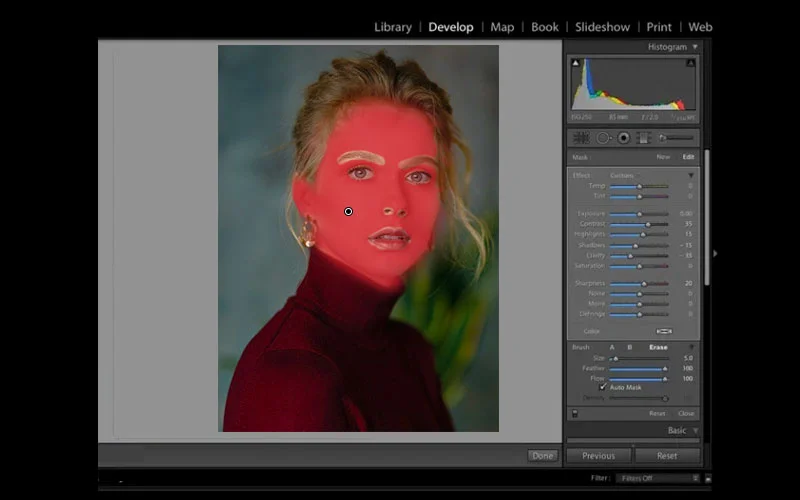Click the Color swatch in the effect panel
Image resolution: width=800 pixels, height=500 pixels.
(663, 331)
